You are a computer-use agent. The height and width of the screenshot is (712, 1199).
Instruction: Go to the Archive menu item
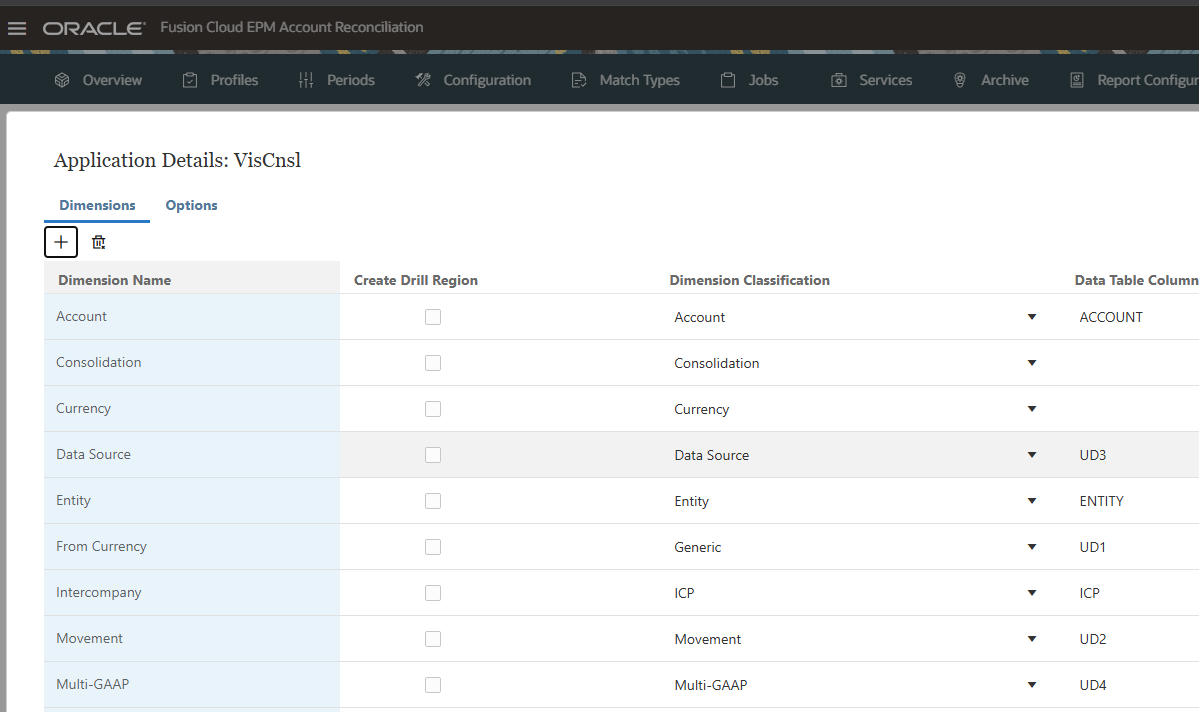pyautogui.click(x=1005, y=80)
